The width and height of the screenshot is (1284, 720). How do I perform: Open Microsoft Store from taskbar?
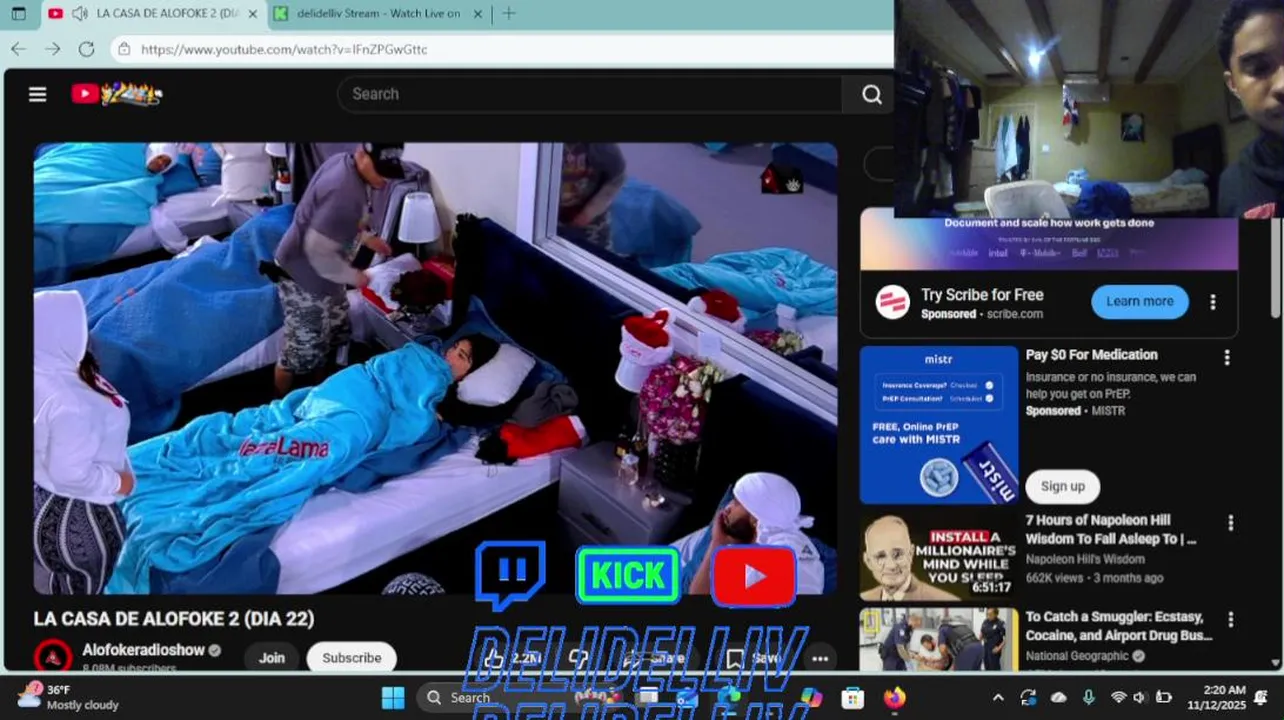(852, 697)
